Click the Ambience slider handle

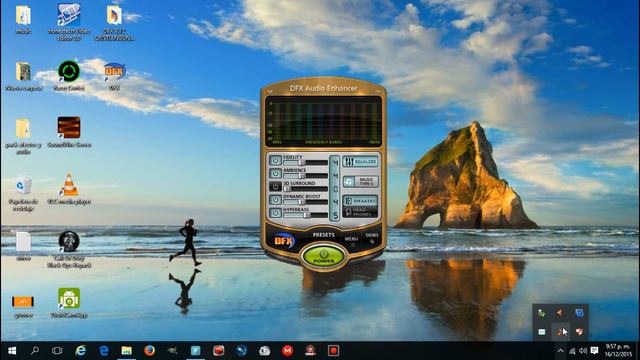(x=302, y=176)
